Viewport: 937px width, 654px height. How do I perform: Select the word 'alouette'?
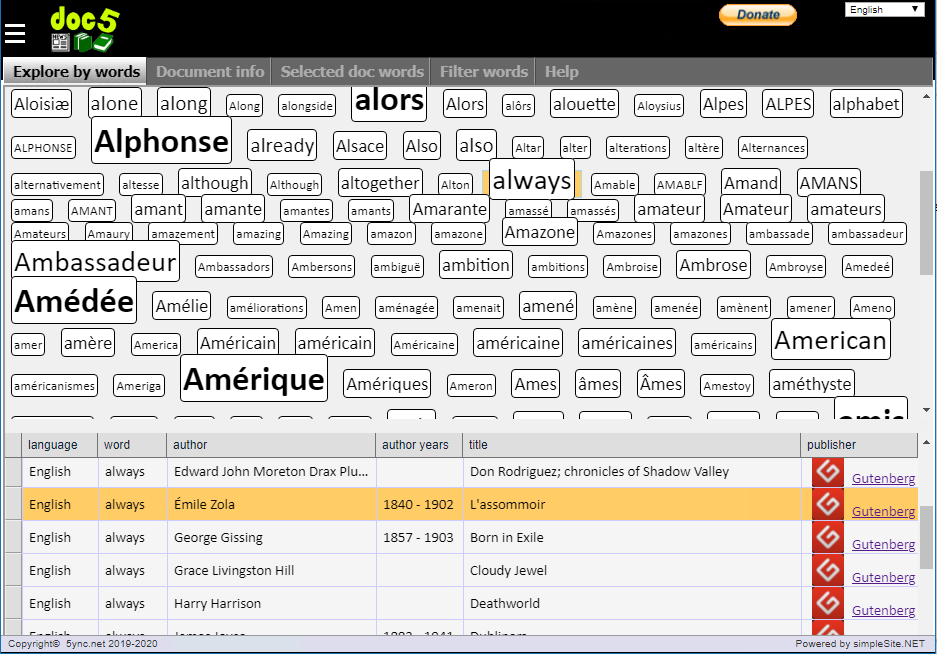point(584,104)
